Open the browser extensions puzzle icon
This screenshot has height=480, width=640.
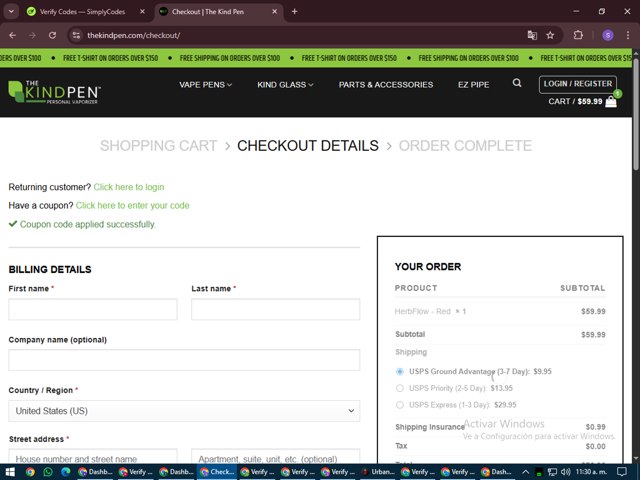click(x=578, y=36)
